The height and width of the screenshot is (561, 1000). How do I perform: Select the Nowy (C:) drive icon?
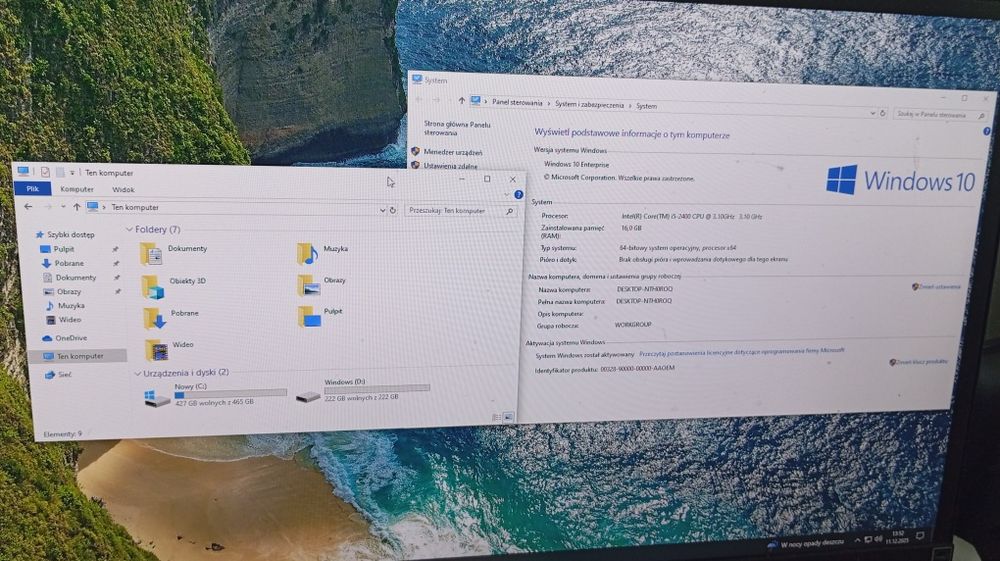click(157, 398)
